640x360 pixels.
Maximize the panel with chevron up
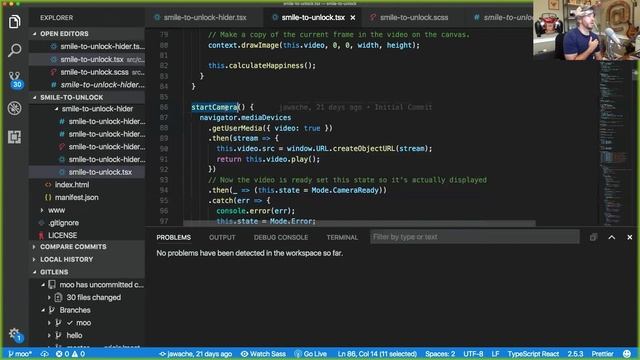coord(611,237)
